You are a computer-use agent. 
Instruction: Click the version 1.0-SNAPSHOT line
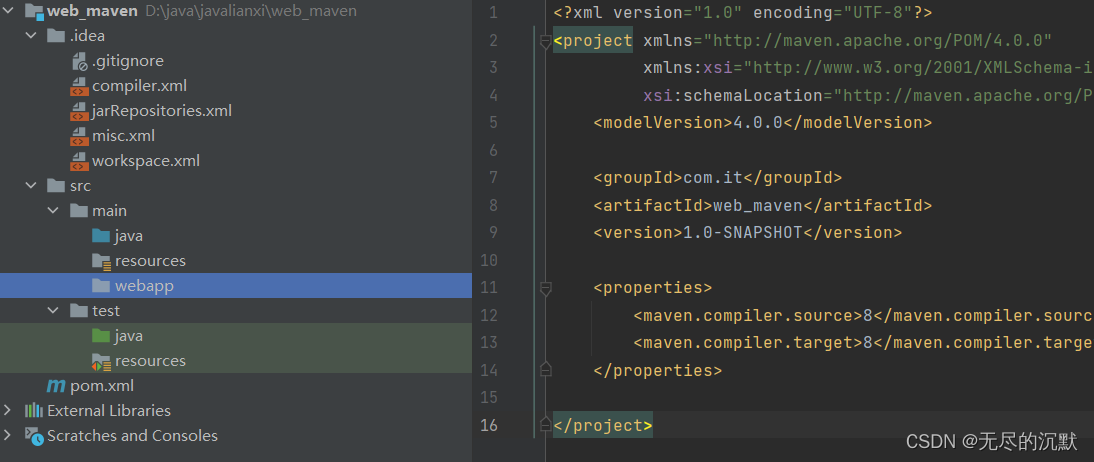[748, 232]
